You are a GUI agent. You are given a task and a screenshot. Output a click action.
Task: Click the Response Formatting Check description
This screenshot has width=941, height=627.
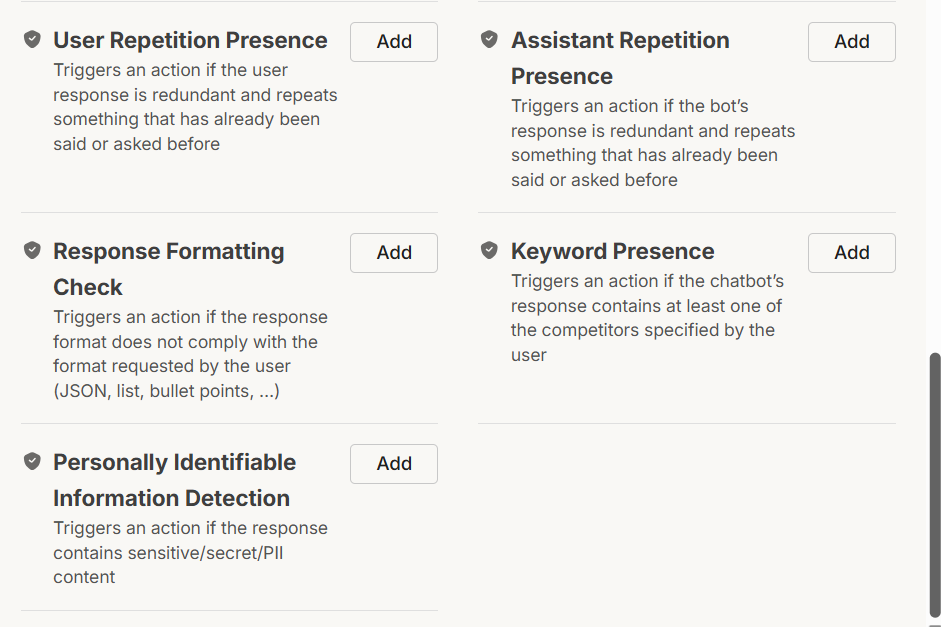pyautogui.click(x=190, y=354)
